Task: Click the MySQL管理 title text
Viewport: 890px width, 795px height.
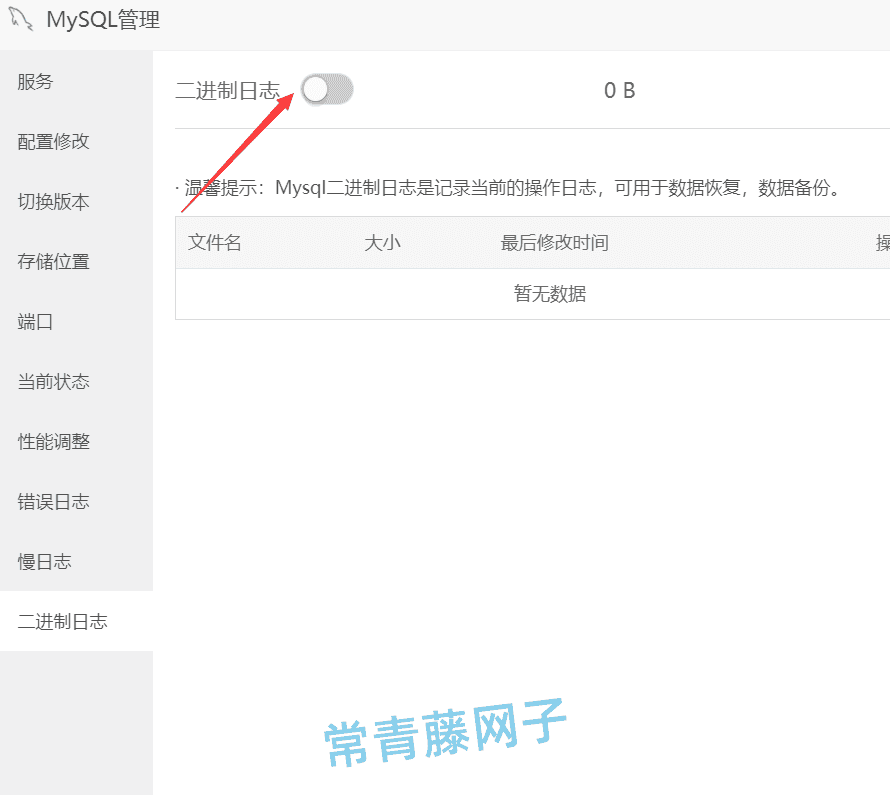Action: [105, 20]
